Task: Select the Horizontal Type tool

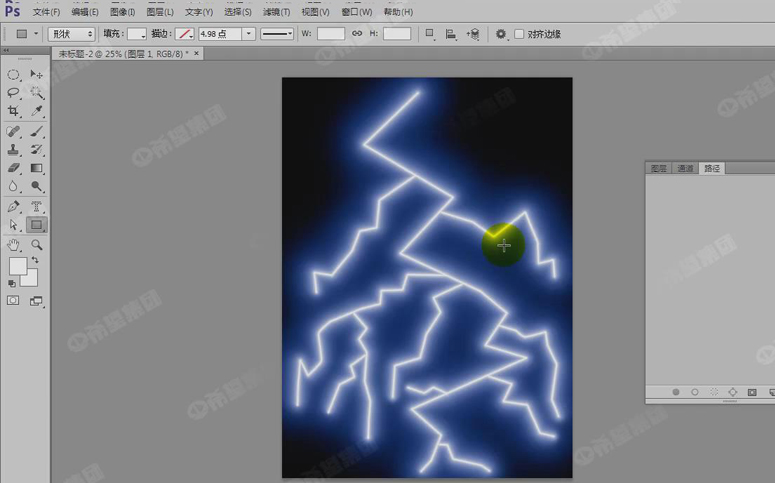Action: [37, 207]
